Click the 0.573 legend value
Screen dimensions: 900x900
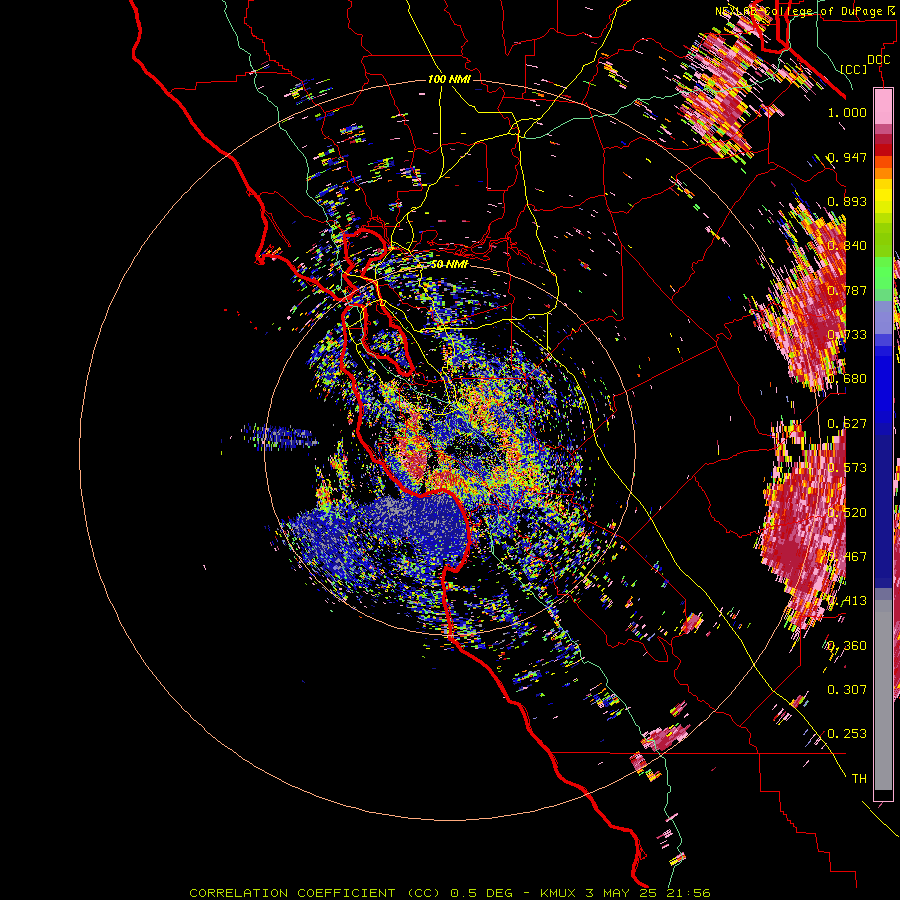847,468
